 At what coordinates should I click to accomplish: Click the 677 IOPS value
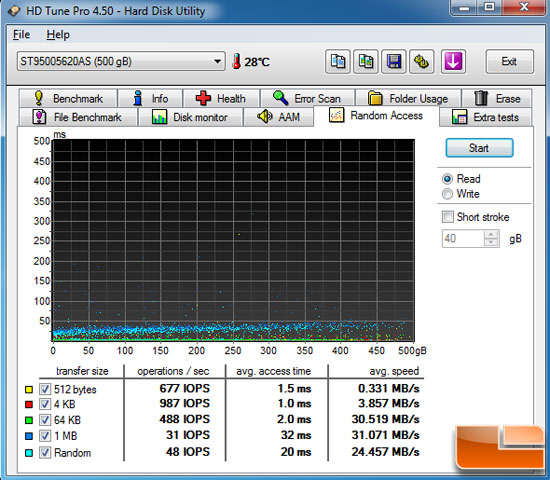(x=185, y=388)
